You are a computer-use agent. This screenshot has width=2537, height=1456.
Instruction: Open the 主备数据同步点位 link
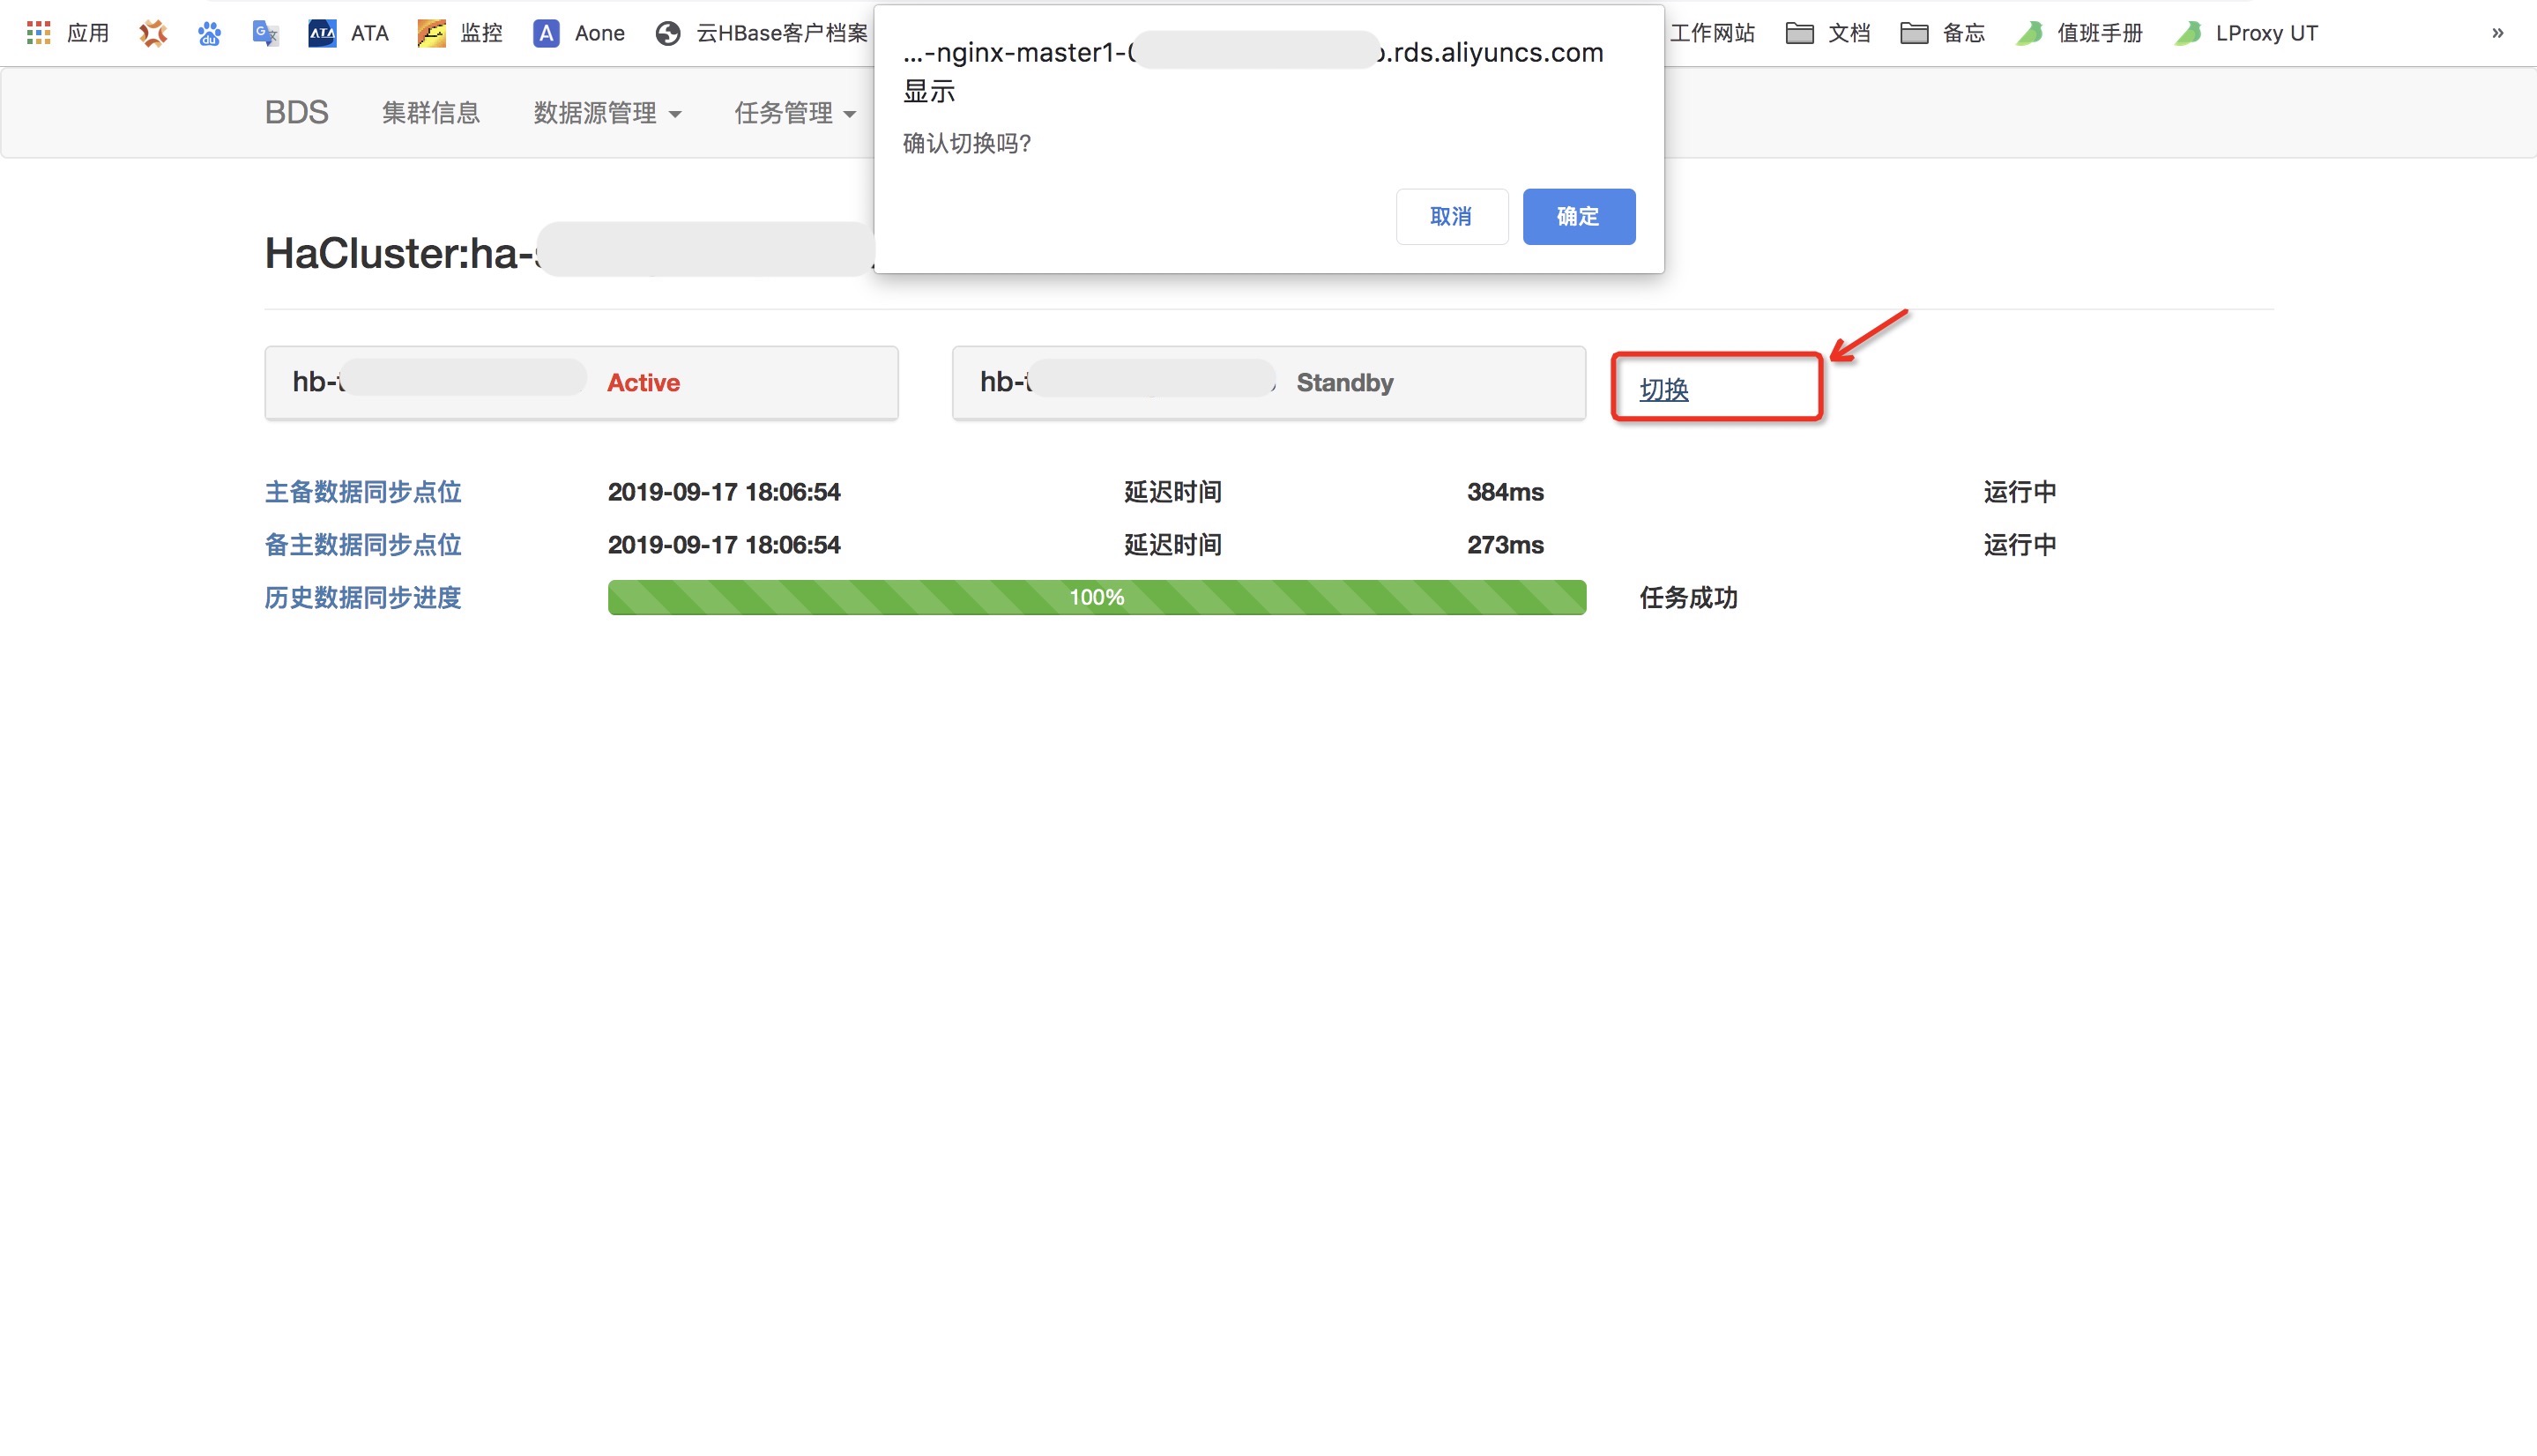tap(363, 492)
